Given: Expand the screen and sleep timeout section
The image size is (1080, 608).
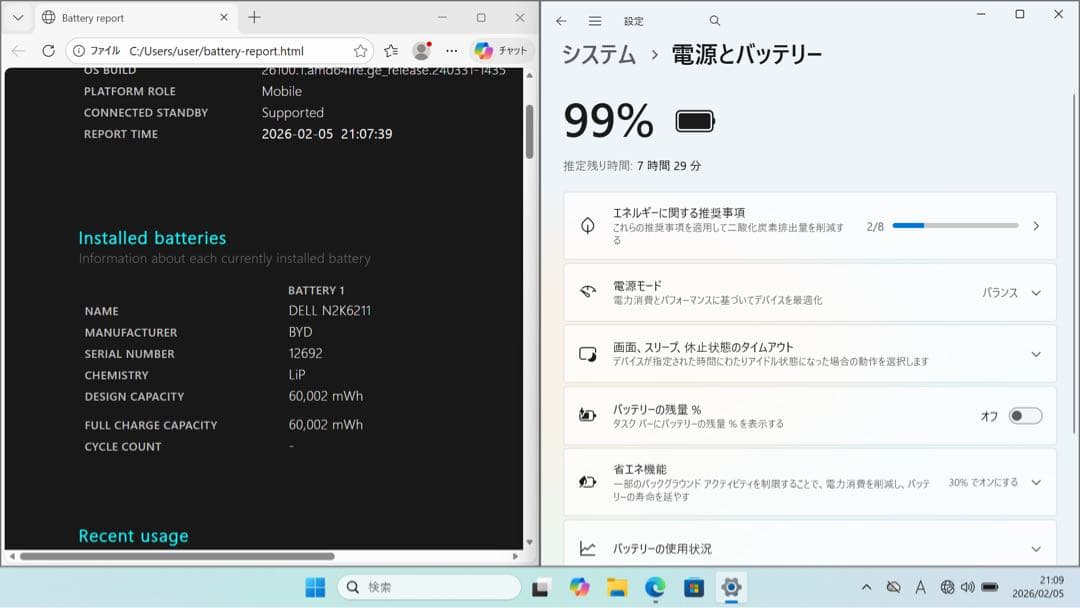Looking at the screenshot, I should point(1037,354).
